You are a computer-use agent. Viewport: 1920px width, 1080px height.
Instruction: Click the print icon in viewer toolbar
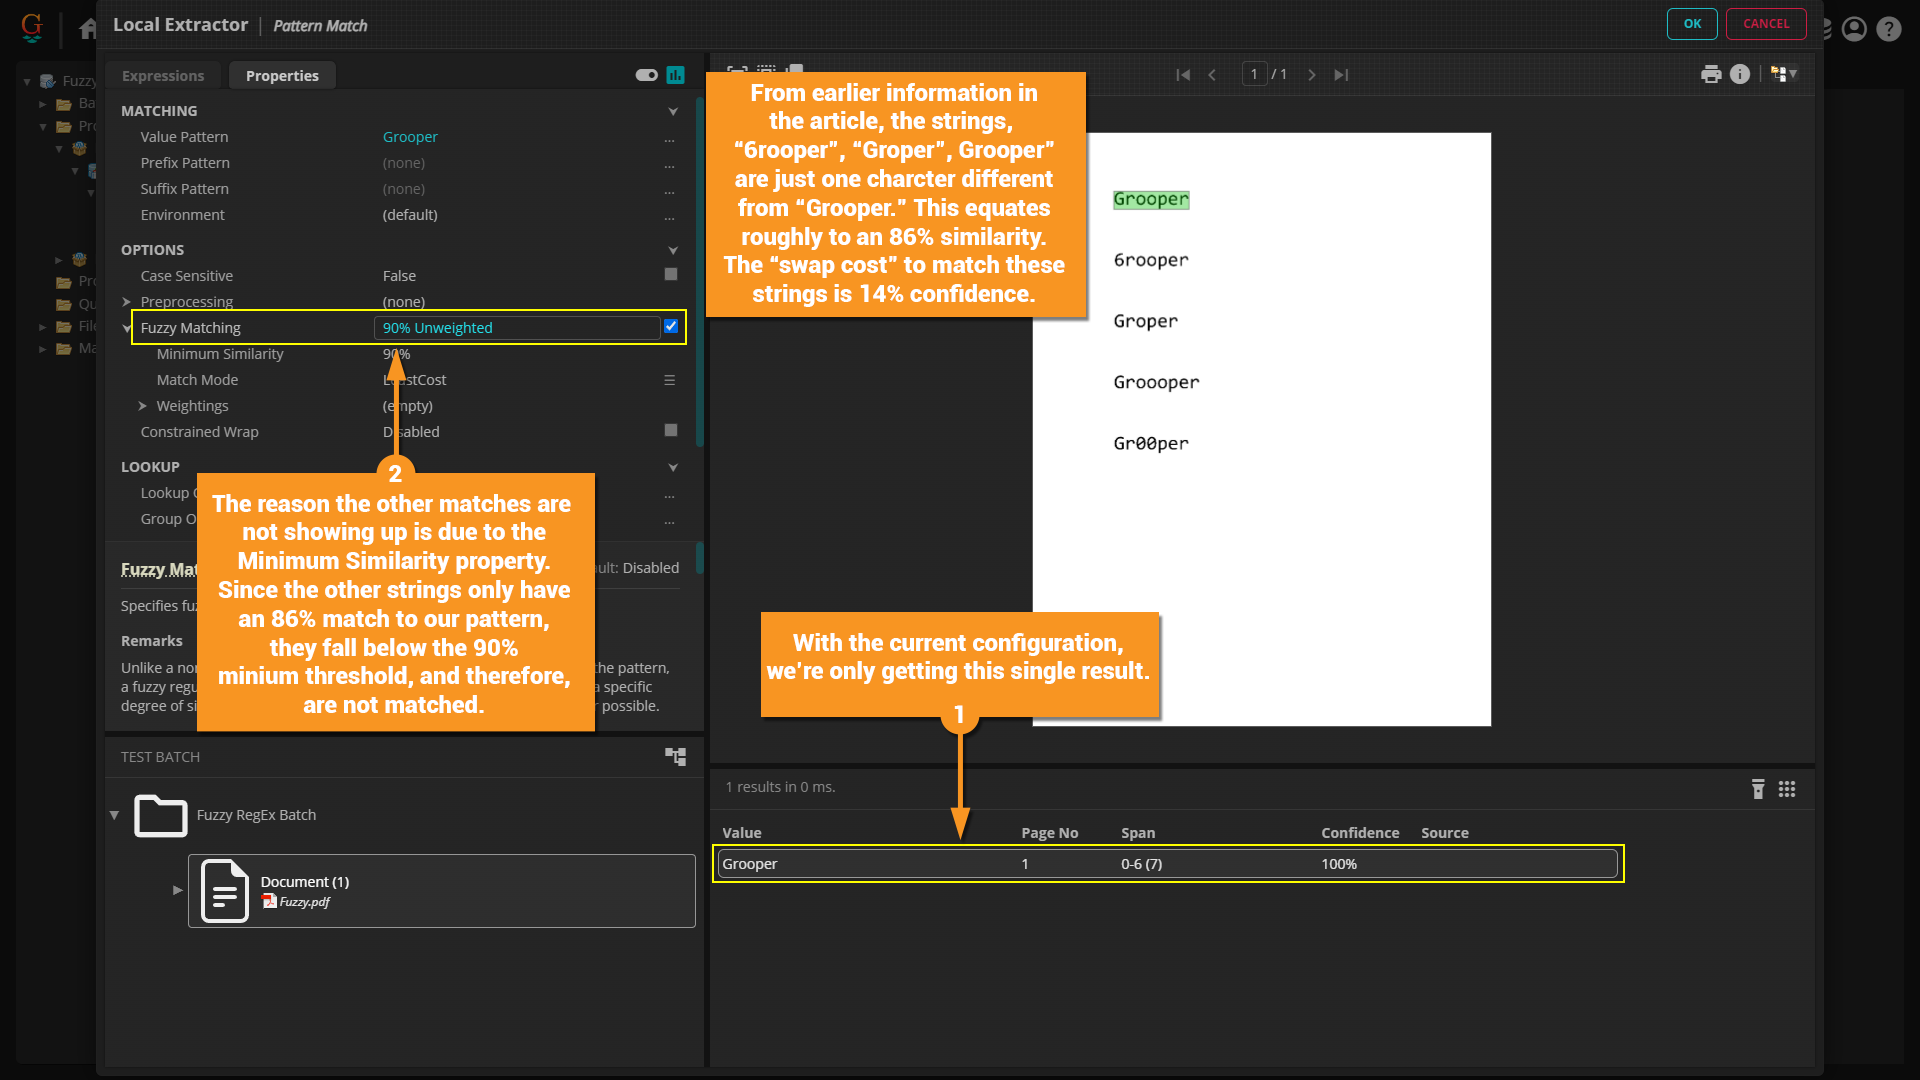point(1710,74)
